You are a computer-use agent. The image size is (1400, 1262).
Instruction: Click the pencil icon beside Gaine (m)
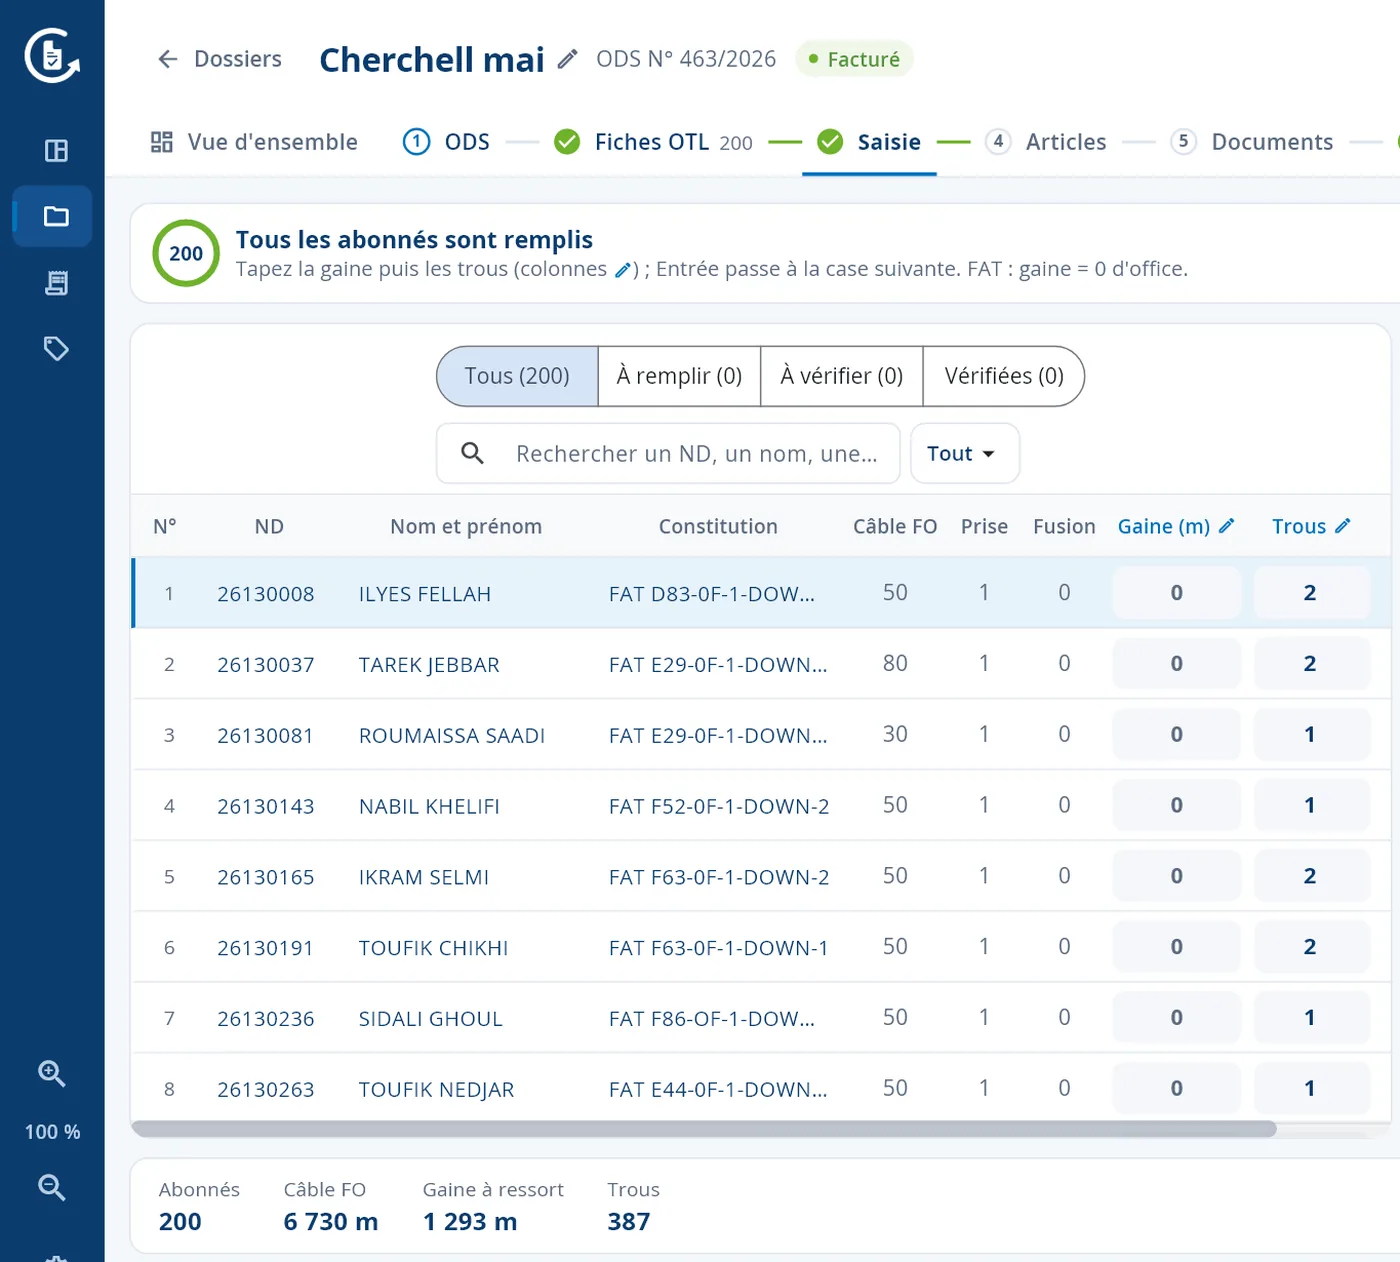(1227, 525)
